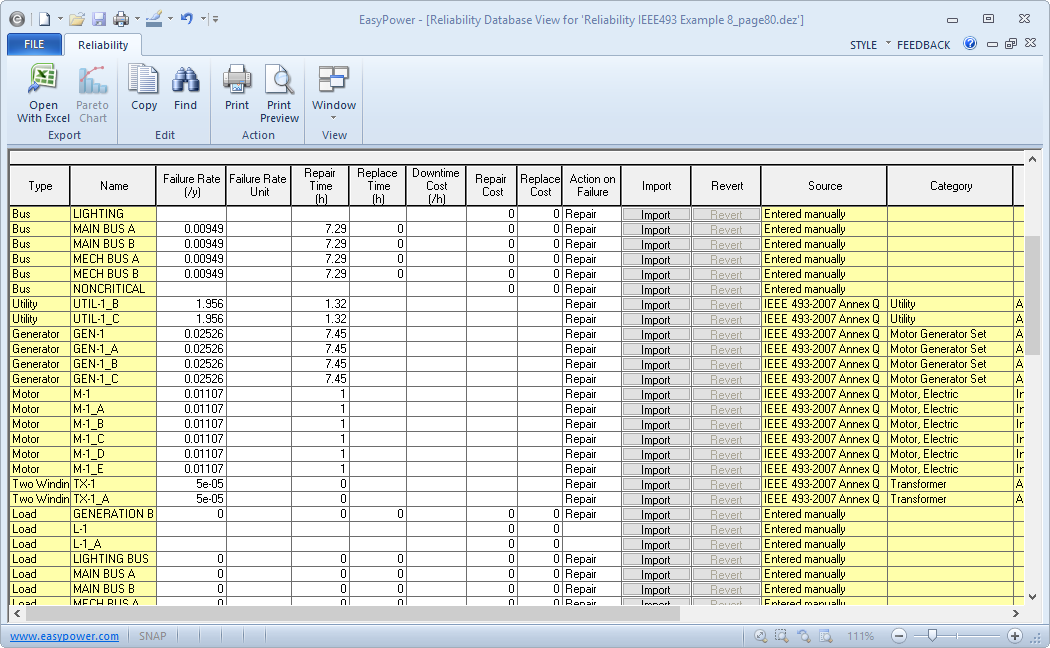The height and width of the screenshot is (648, 1050).
Task: Select the Reliability ribbon tab
Action: point(103,45)
